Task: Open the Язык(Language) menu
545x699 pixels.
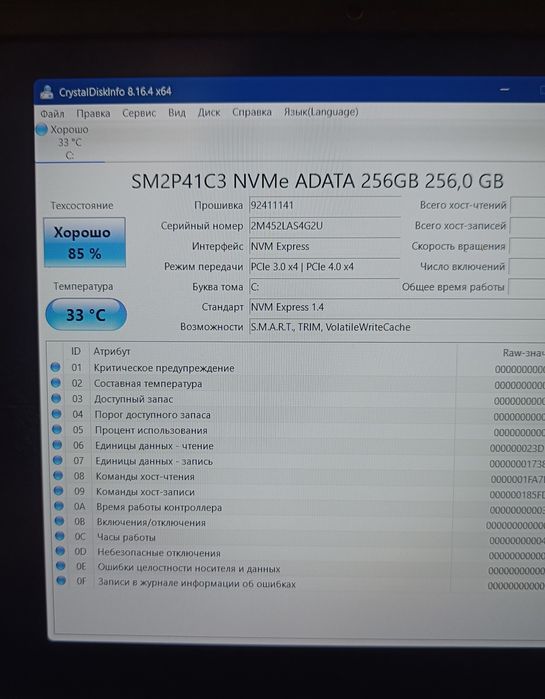Action: tap(321, 111)
